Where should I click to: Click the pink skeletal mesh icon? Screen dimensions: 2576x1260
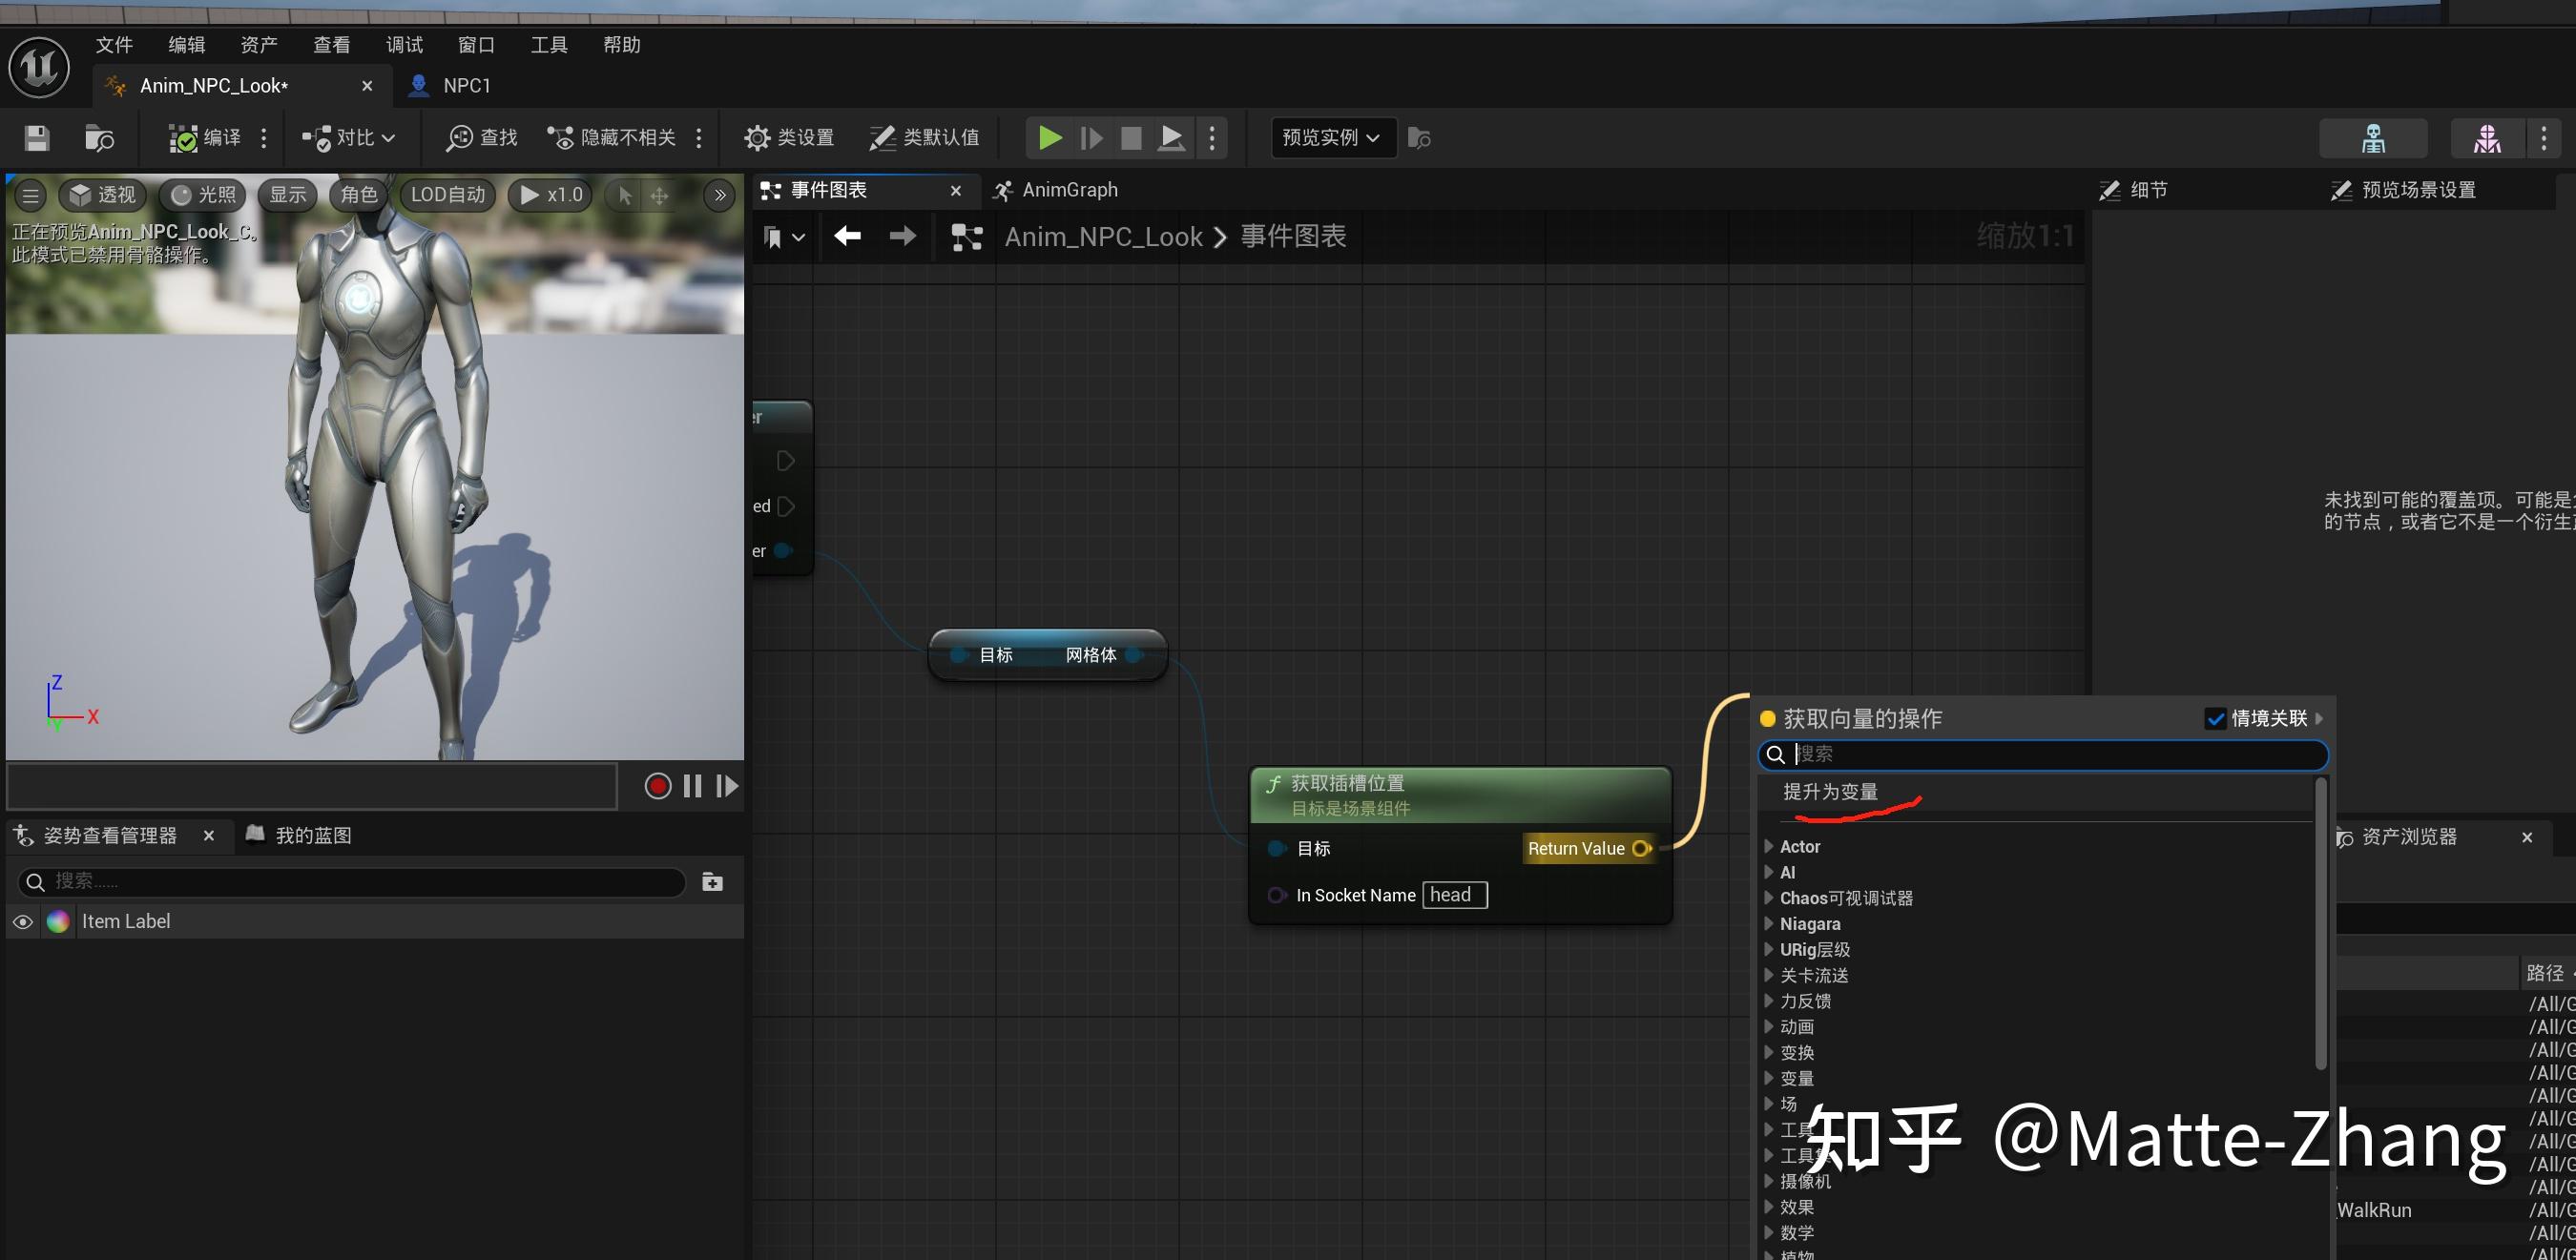tap(2487, 137)
